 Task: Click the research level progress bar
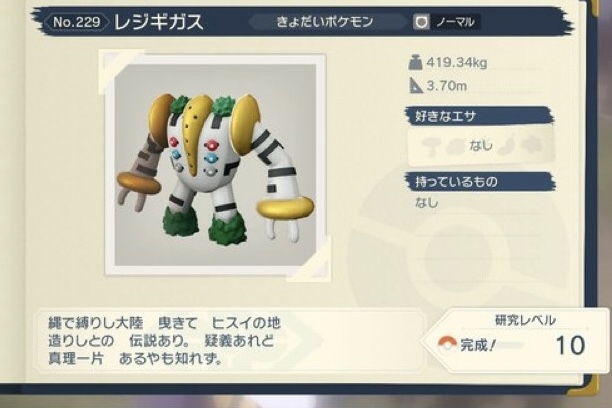pyautogui.click(x=511, y=345)
